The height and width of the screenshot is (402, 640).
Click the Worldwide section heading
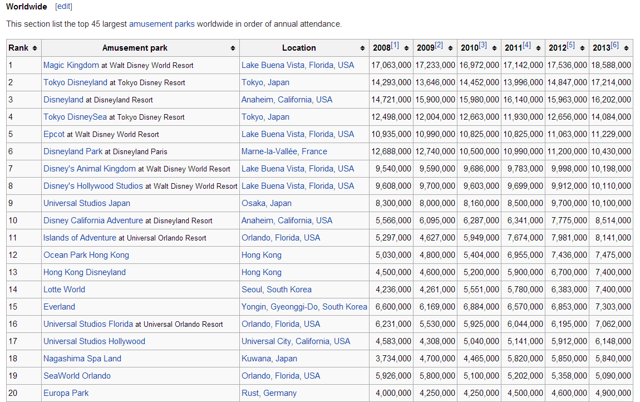(26, 7)
